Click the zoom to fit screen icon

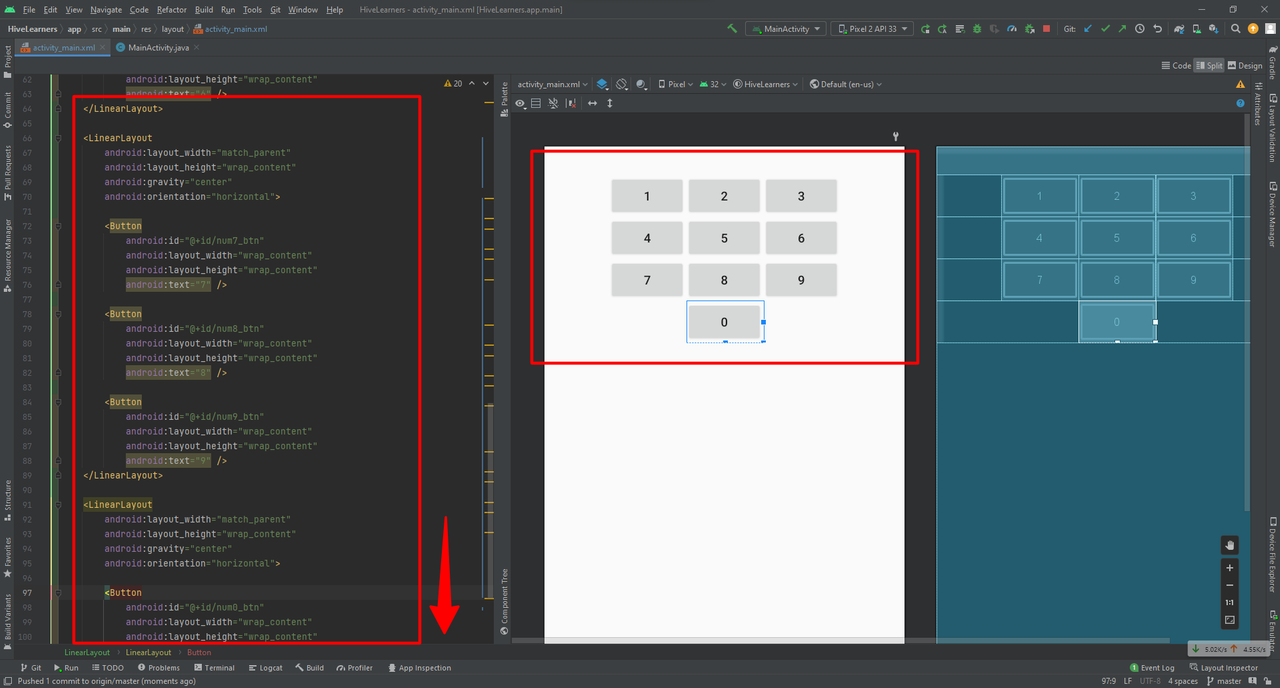pyautogui.click(x=1230, y=620)
